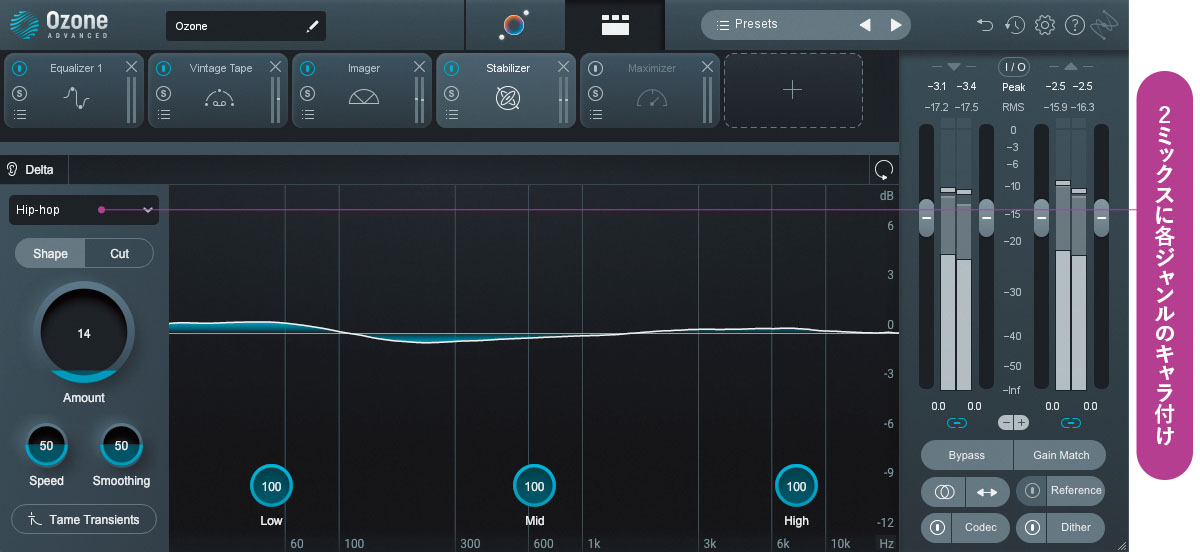This screenshot has height=552, width=1200.
Task: Click the Undo arrow icon
Action: tap(985, 25)
